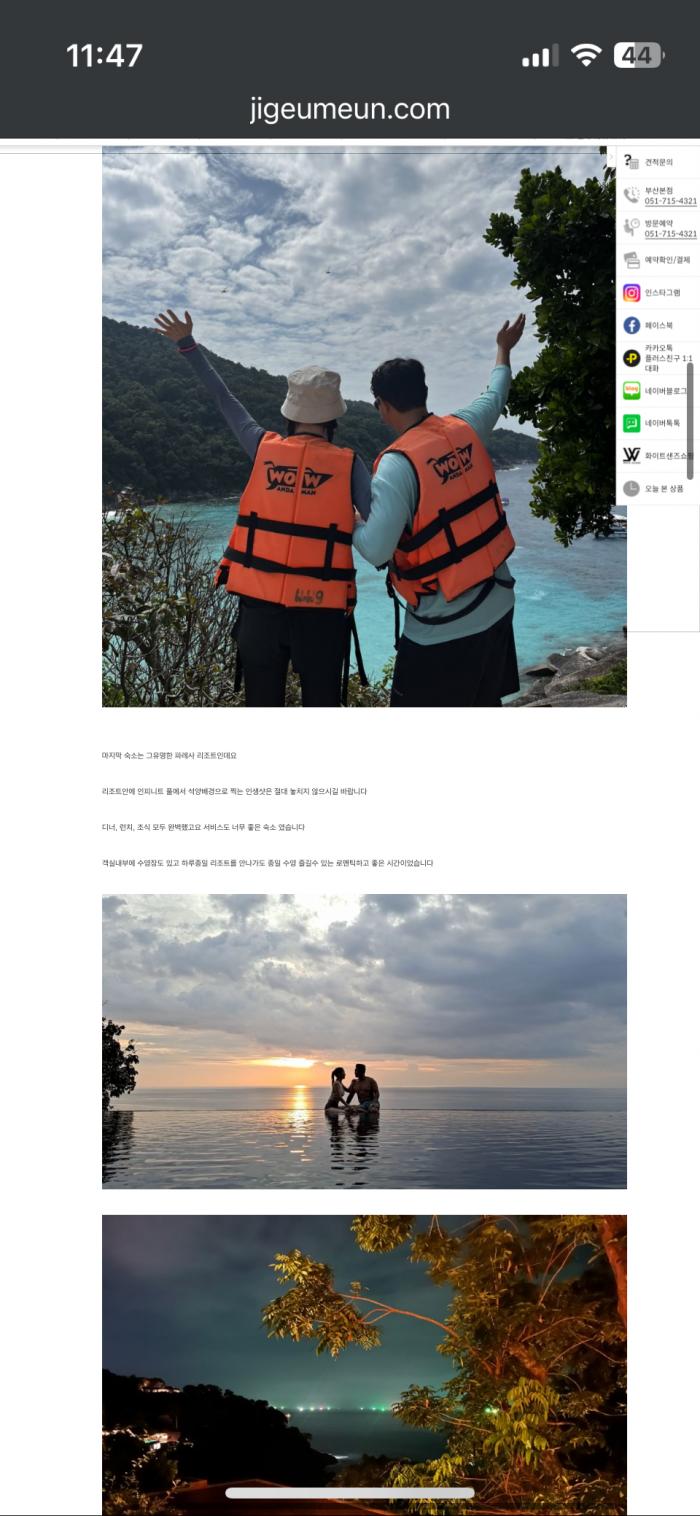
Task: Open the Facebook icon in sidebar
Action: click(631, 325)
